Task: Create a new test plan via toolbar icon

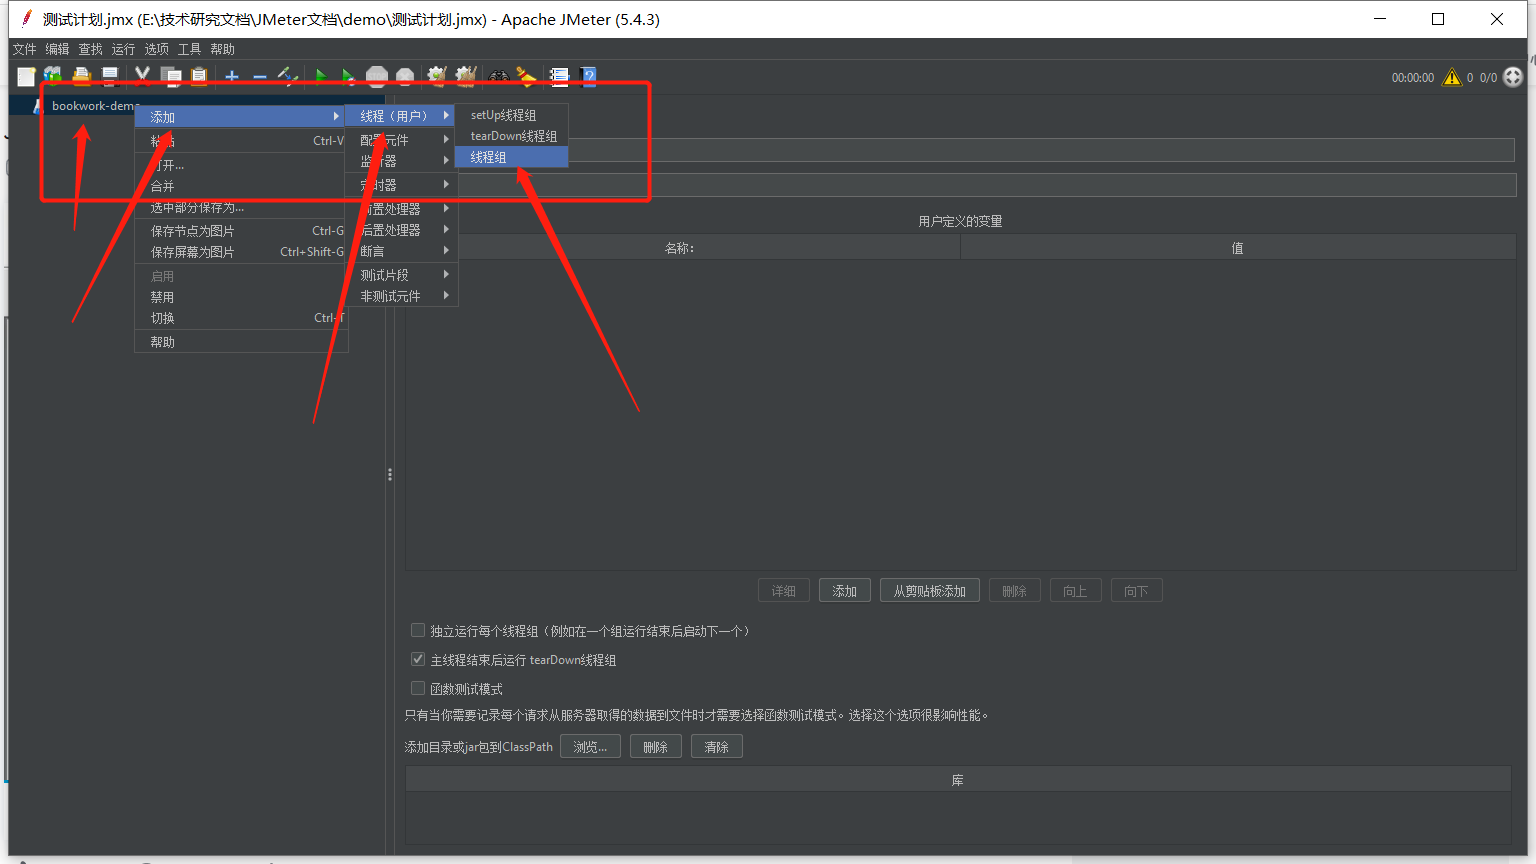Action: point(27,76)
